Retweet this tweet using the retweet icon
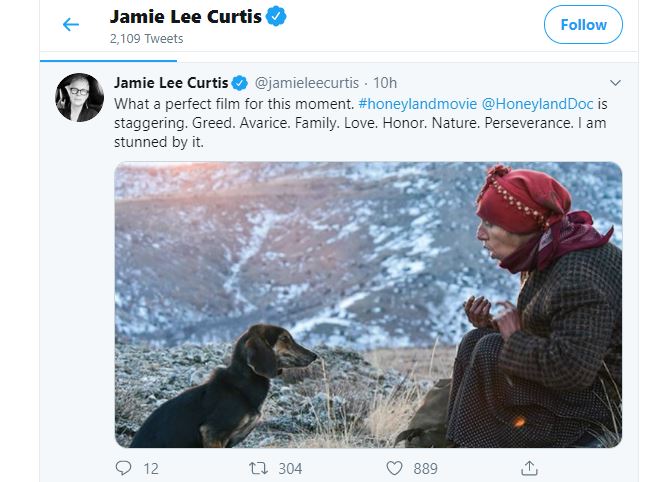Image resolution: width=652 pixels, height=482 pixels. 259,467
